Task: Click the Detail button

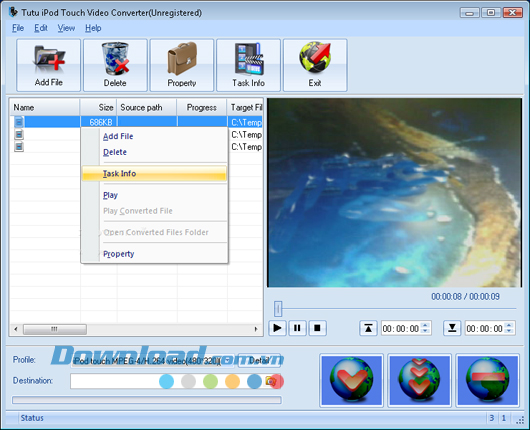Action: point(259,361)
